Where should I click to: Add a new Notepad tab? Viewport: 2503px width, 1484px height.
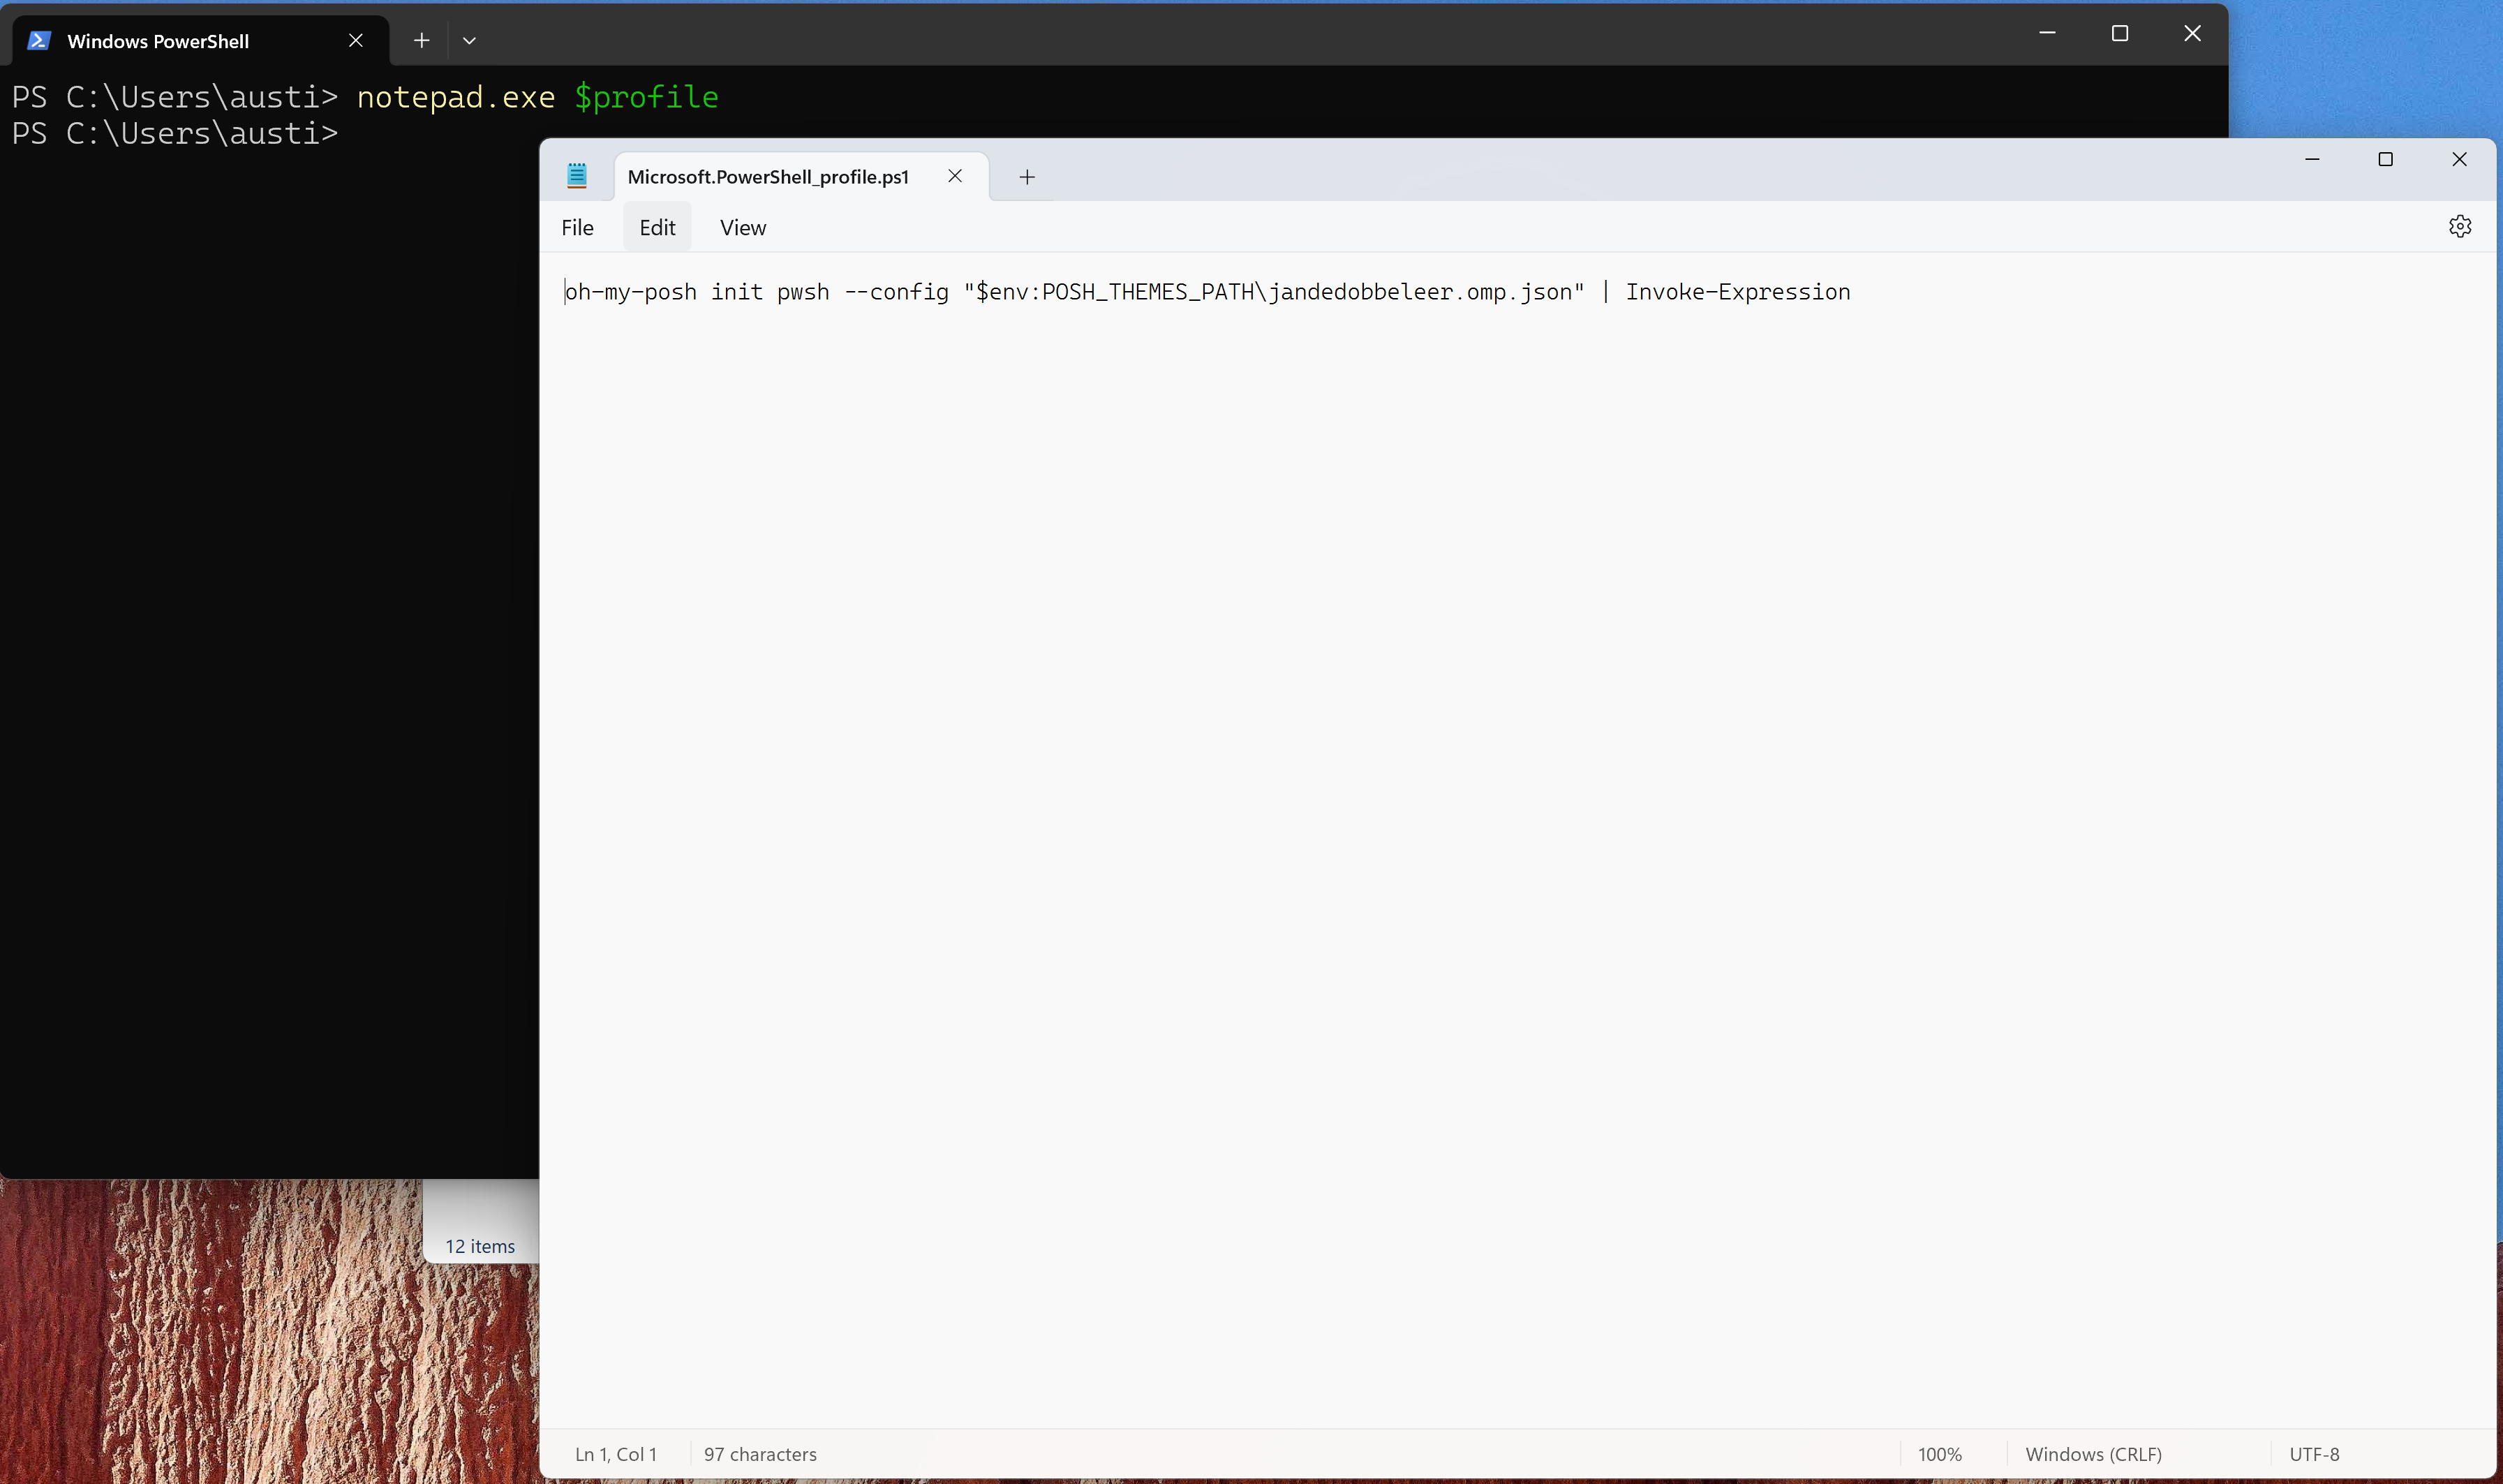[1026, 177]
